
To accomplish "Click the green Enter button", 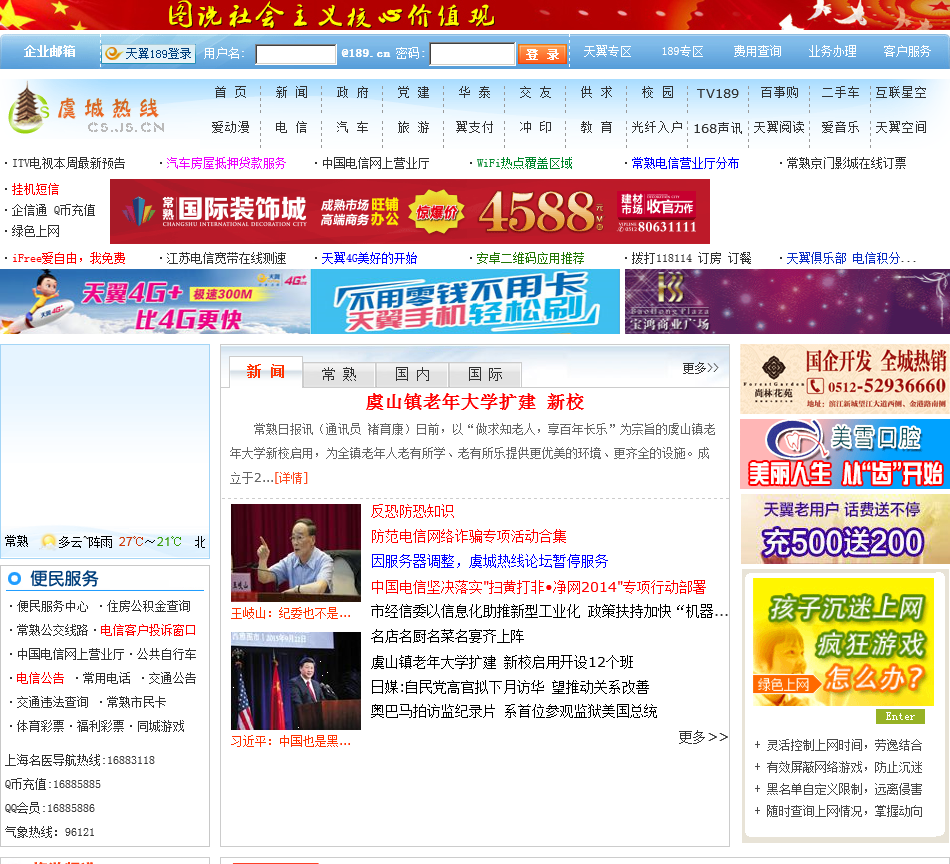I will [900, 716].
